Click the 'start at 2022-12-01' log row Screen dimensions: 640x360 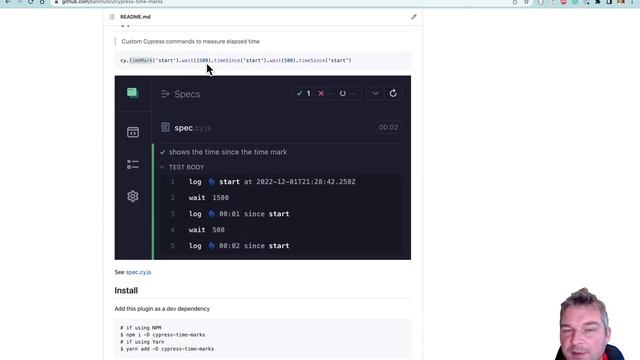[x=280, y=182]
